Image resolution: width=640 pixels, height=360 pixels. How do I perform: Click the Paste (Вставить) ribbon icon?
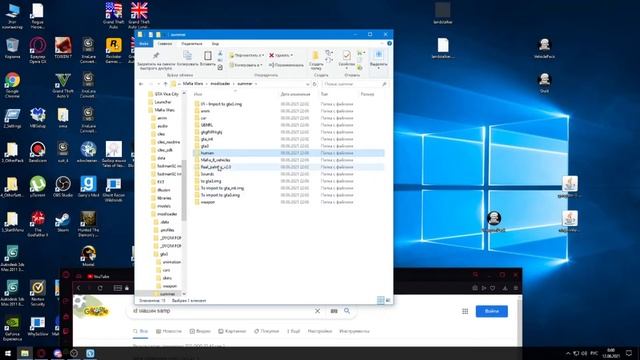tap(208, 56)
